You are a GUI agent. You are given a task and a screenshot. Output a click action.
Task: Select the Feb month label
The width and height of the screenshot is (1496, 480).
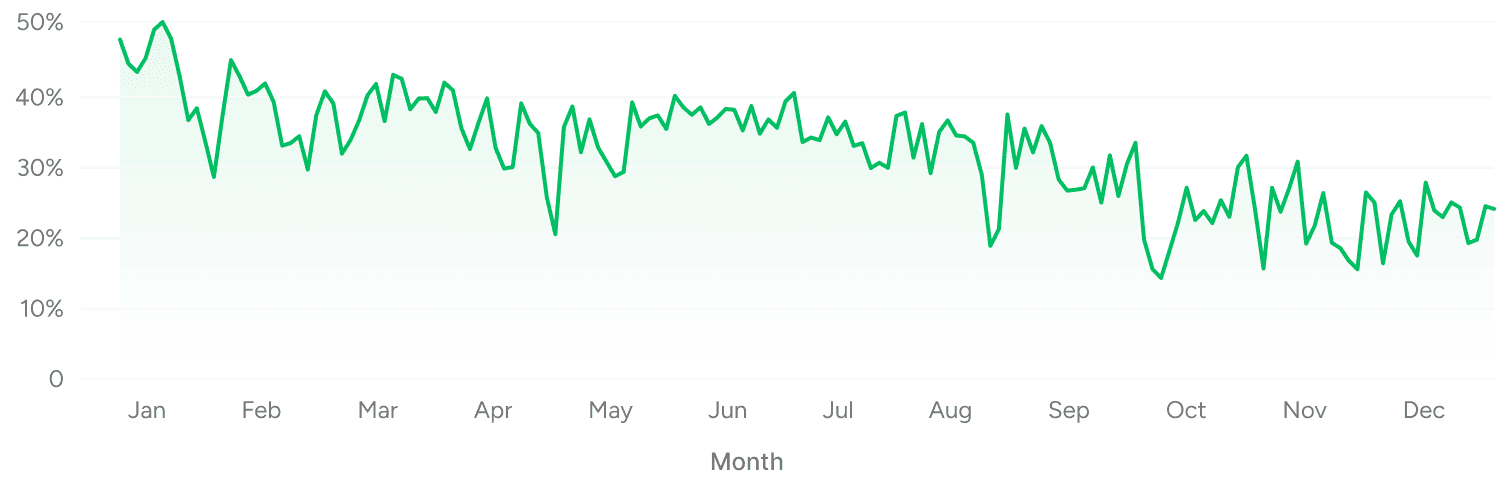coord(261,411)
